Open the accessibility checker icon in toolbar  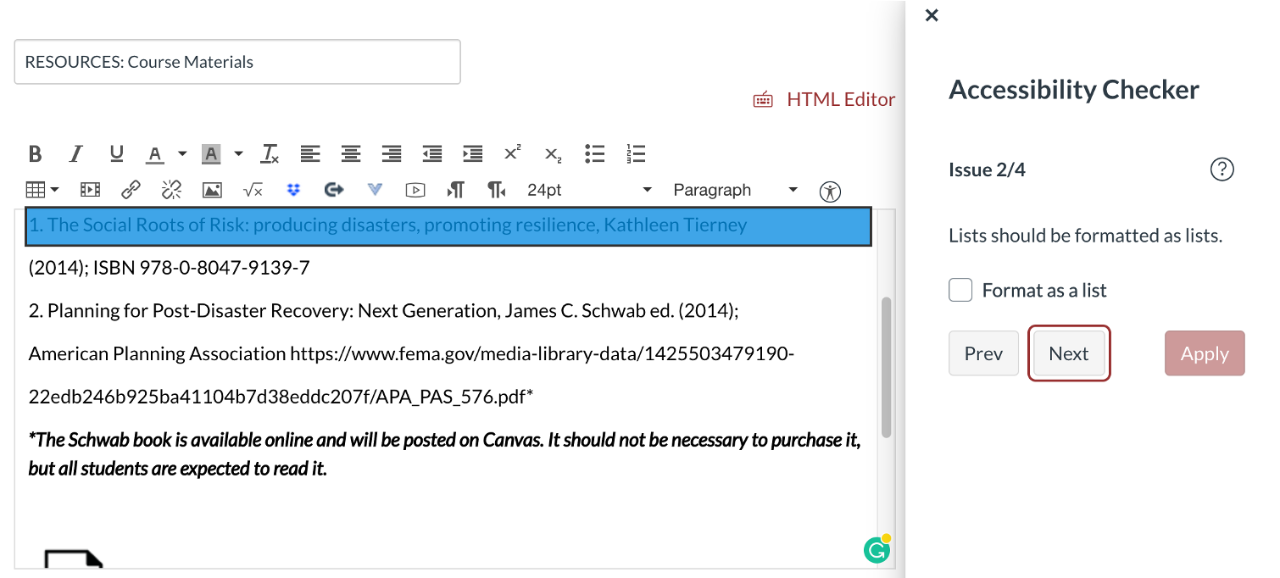[830, 191]
